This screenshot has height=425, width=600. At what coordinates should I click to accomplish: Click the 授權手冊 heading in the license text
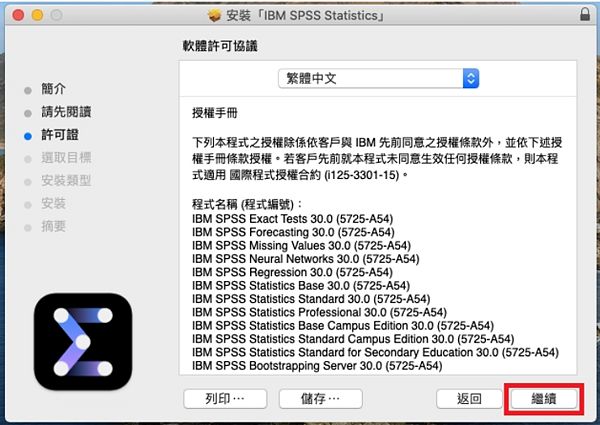[213, 112]
